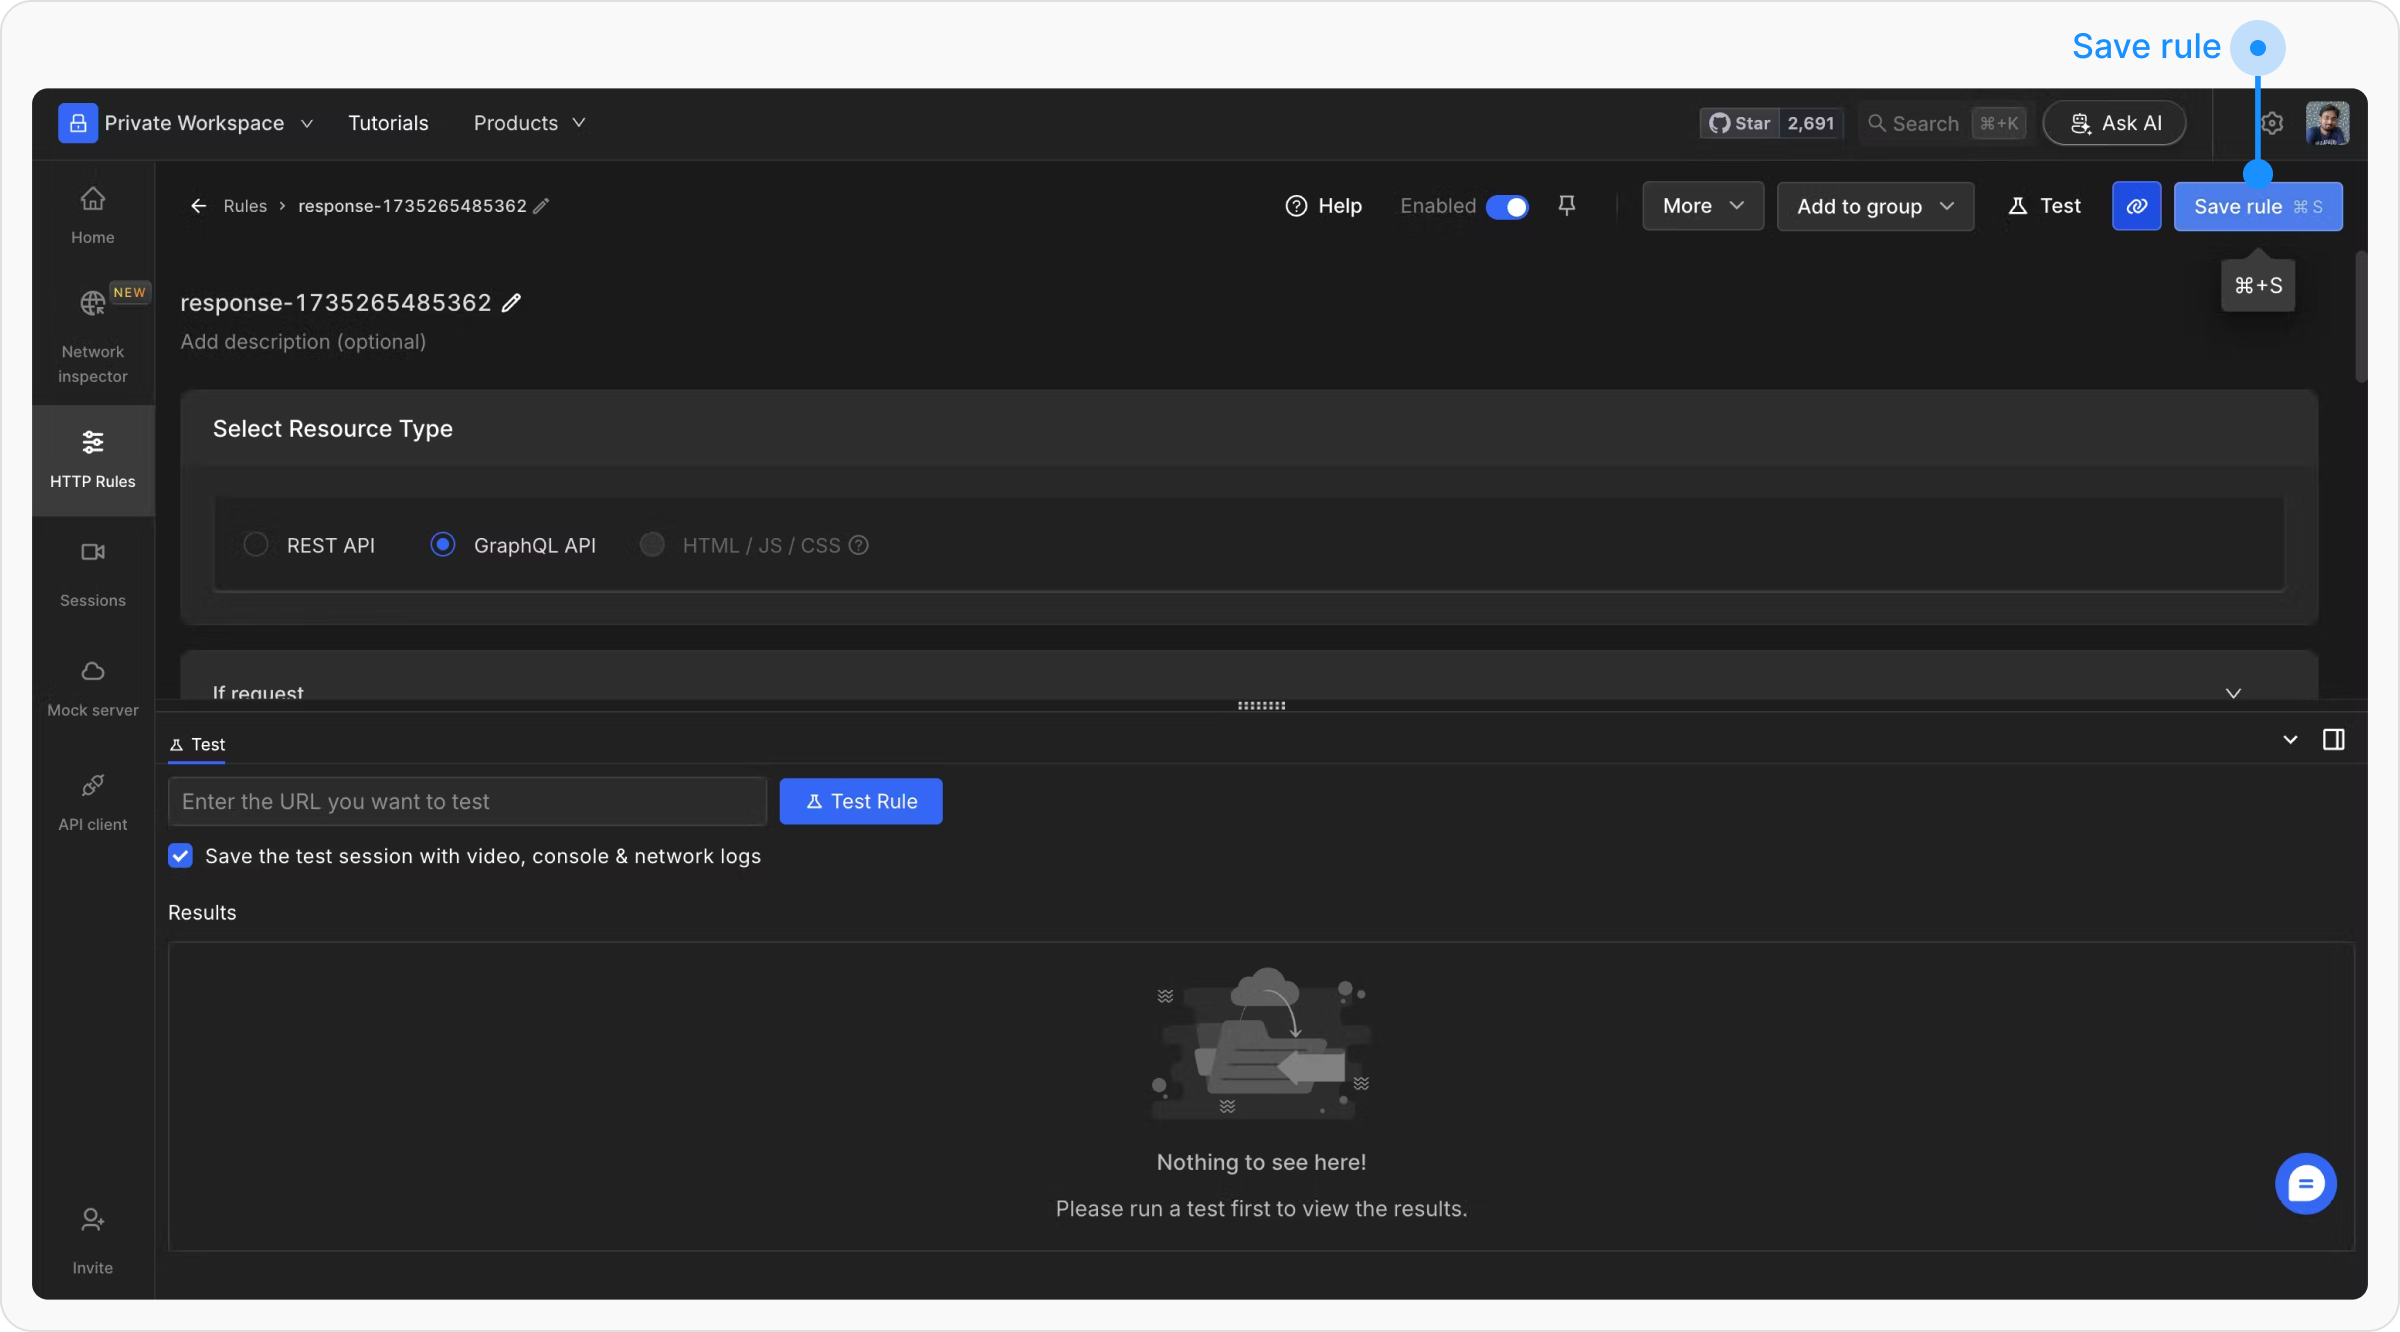The width and height of the screenshot is (2400, 1332).
Task: Open the settings gear icon
Action: pos(2271,123)
